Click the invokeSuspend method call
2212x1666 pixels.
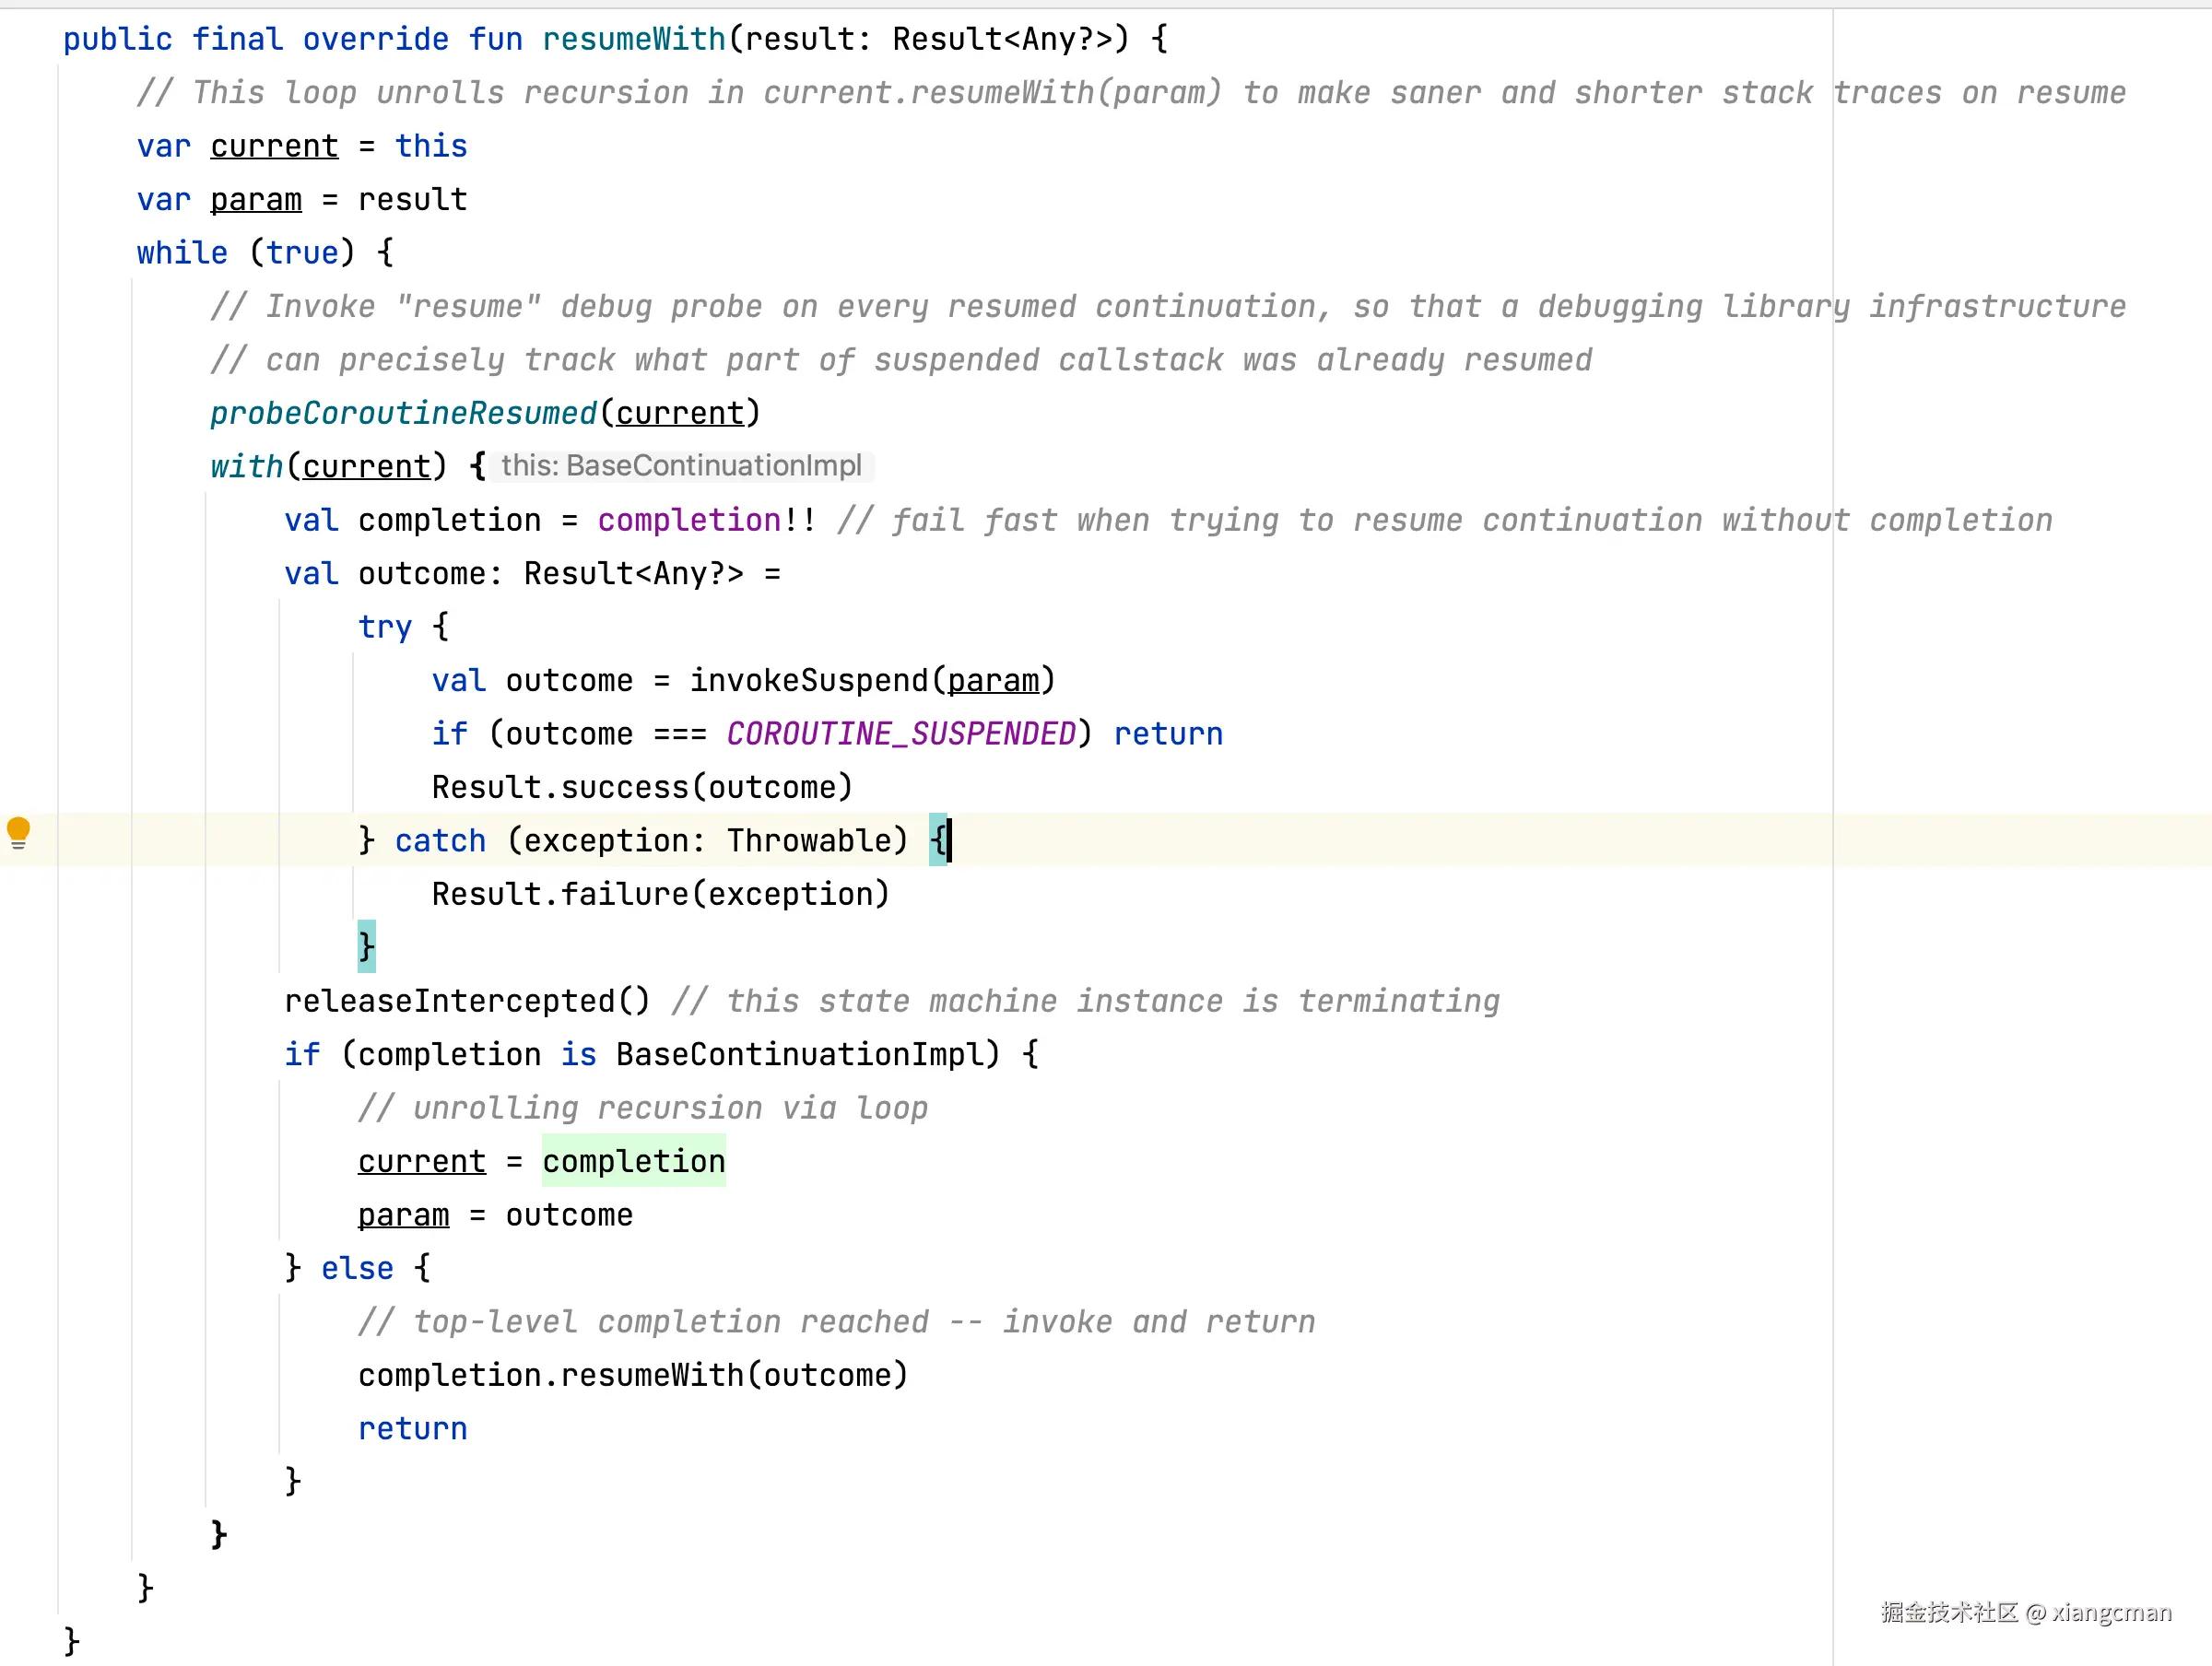809,681
